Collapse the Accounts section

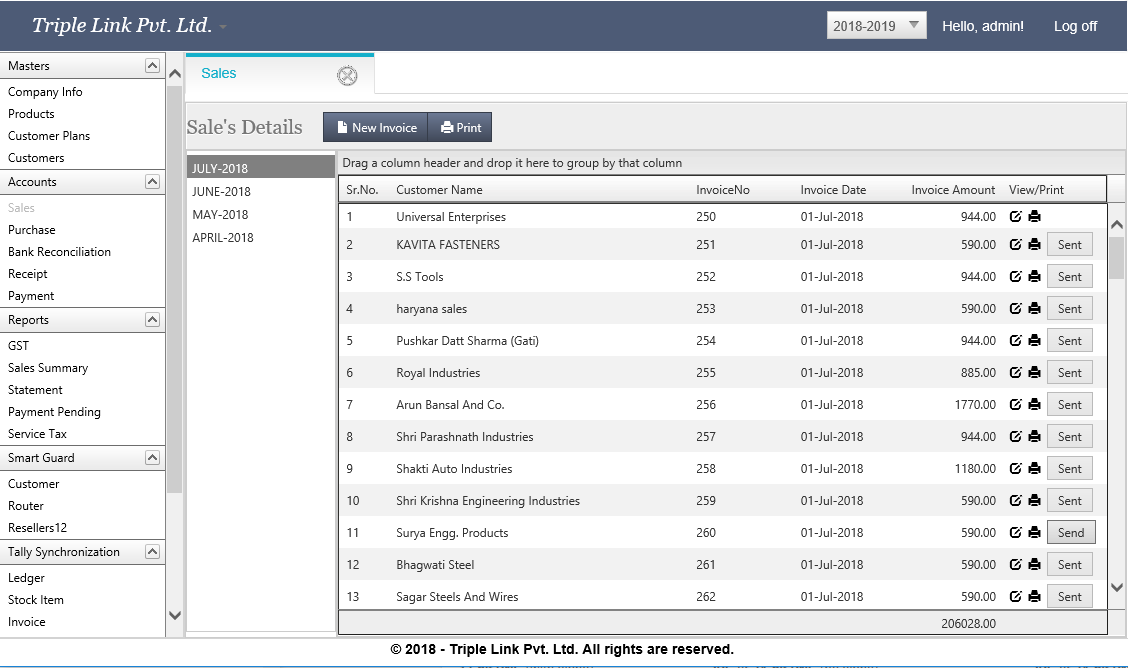point(153,181)
